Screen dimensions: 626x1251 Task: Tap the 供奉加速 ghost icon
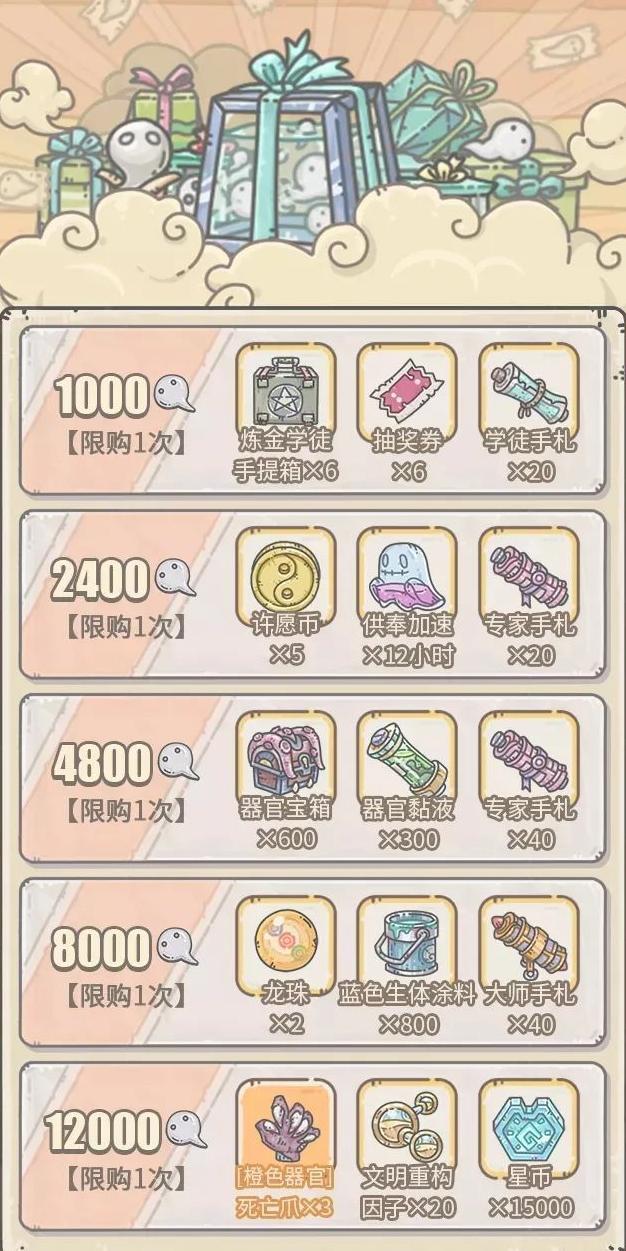[407, 577]
